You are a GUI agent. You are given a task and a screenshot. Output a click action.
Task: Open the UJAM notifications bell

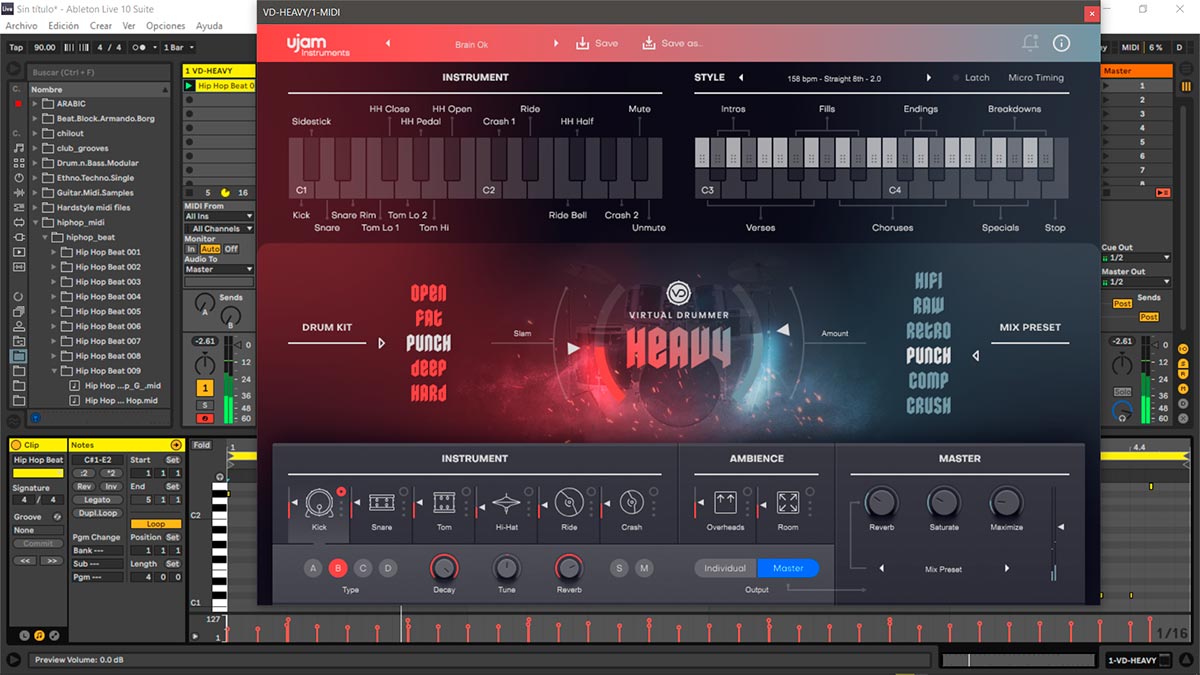tap(1030, 43)
